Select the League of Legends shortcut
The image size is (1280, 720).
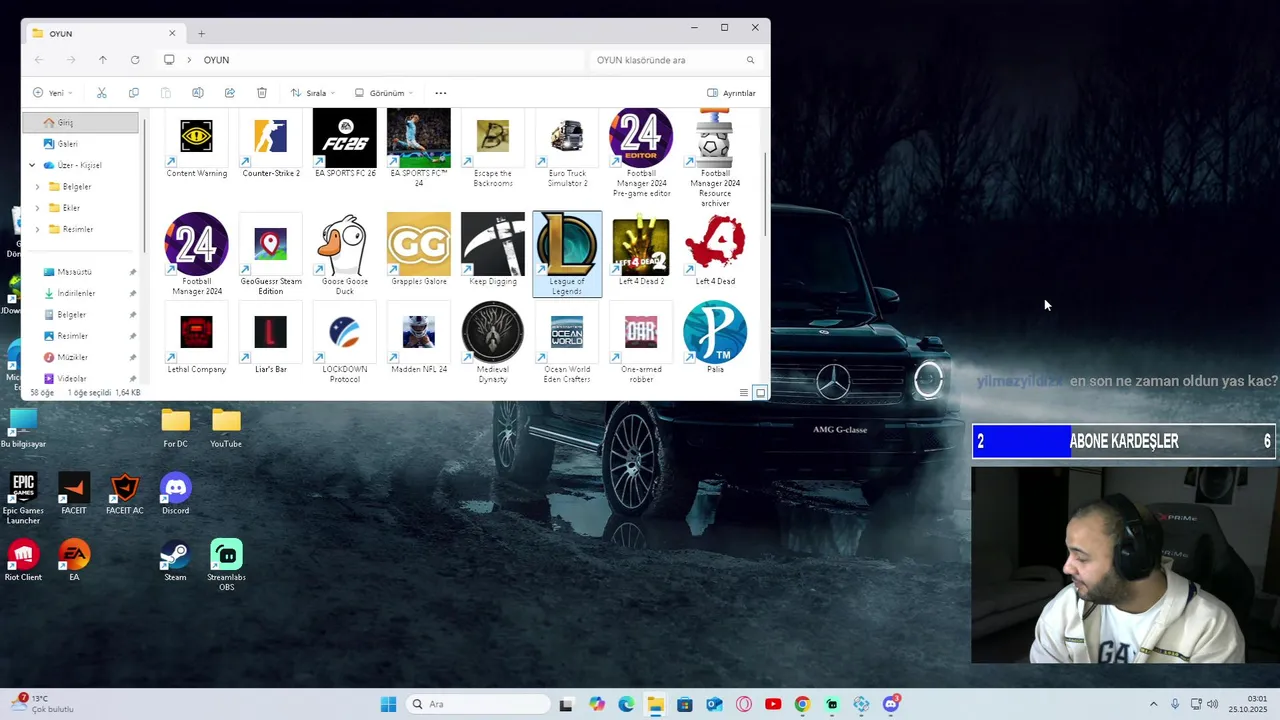tap(567, 254)
